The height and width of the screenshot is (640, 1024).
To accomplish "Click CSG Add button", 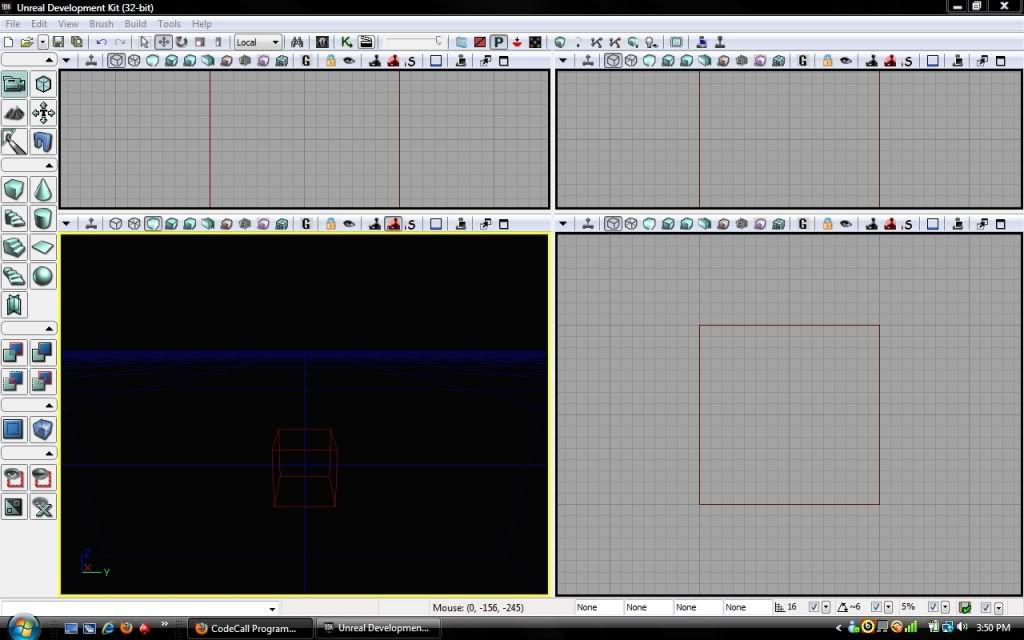I will 14,352.
